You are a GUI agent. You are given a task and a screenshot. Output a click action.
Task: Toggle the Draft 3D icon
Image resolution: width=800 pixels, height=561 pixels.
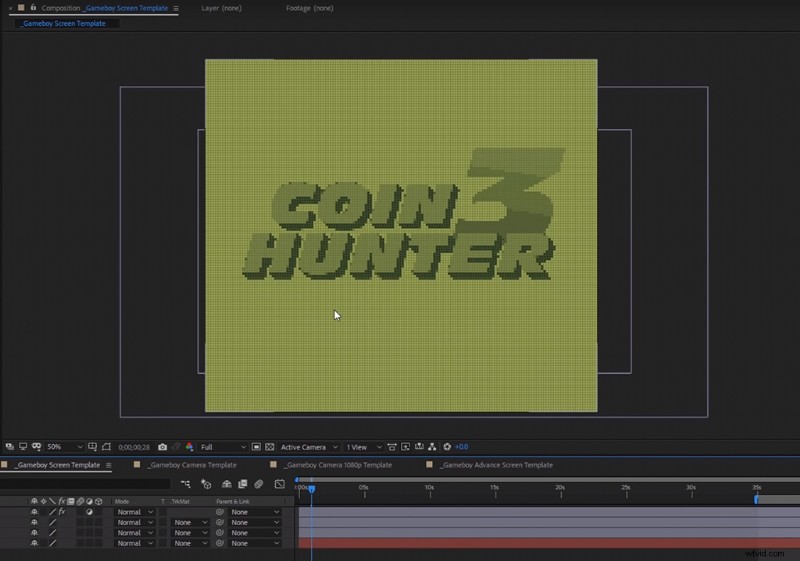coord(206,484)
